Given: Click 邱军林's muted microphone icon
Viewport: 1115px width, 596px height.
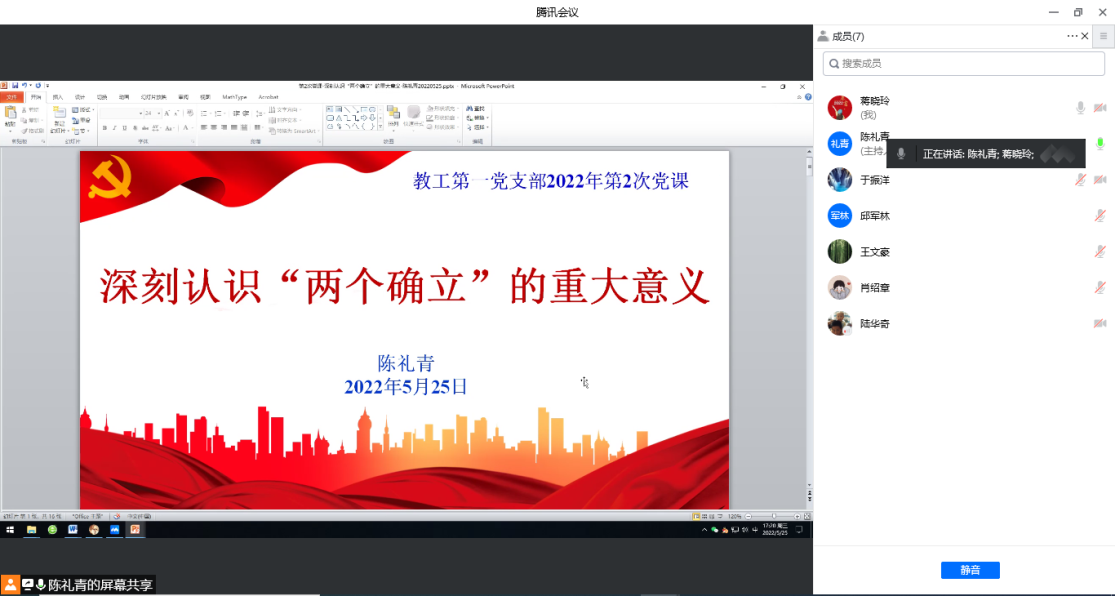Looking at the screenshot, I should [1100, 216].
